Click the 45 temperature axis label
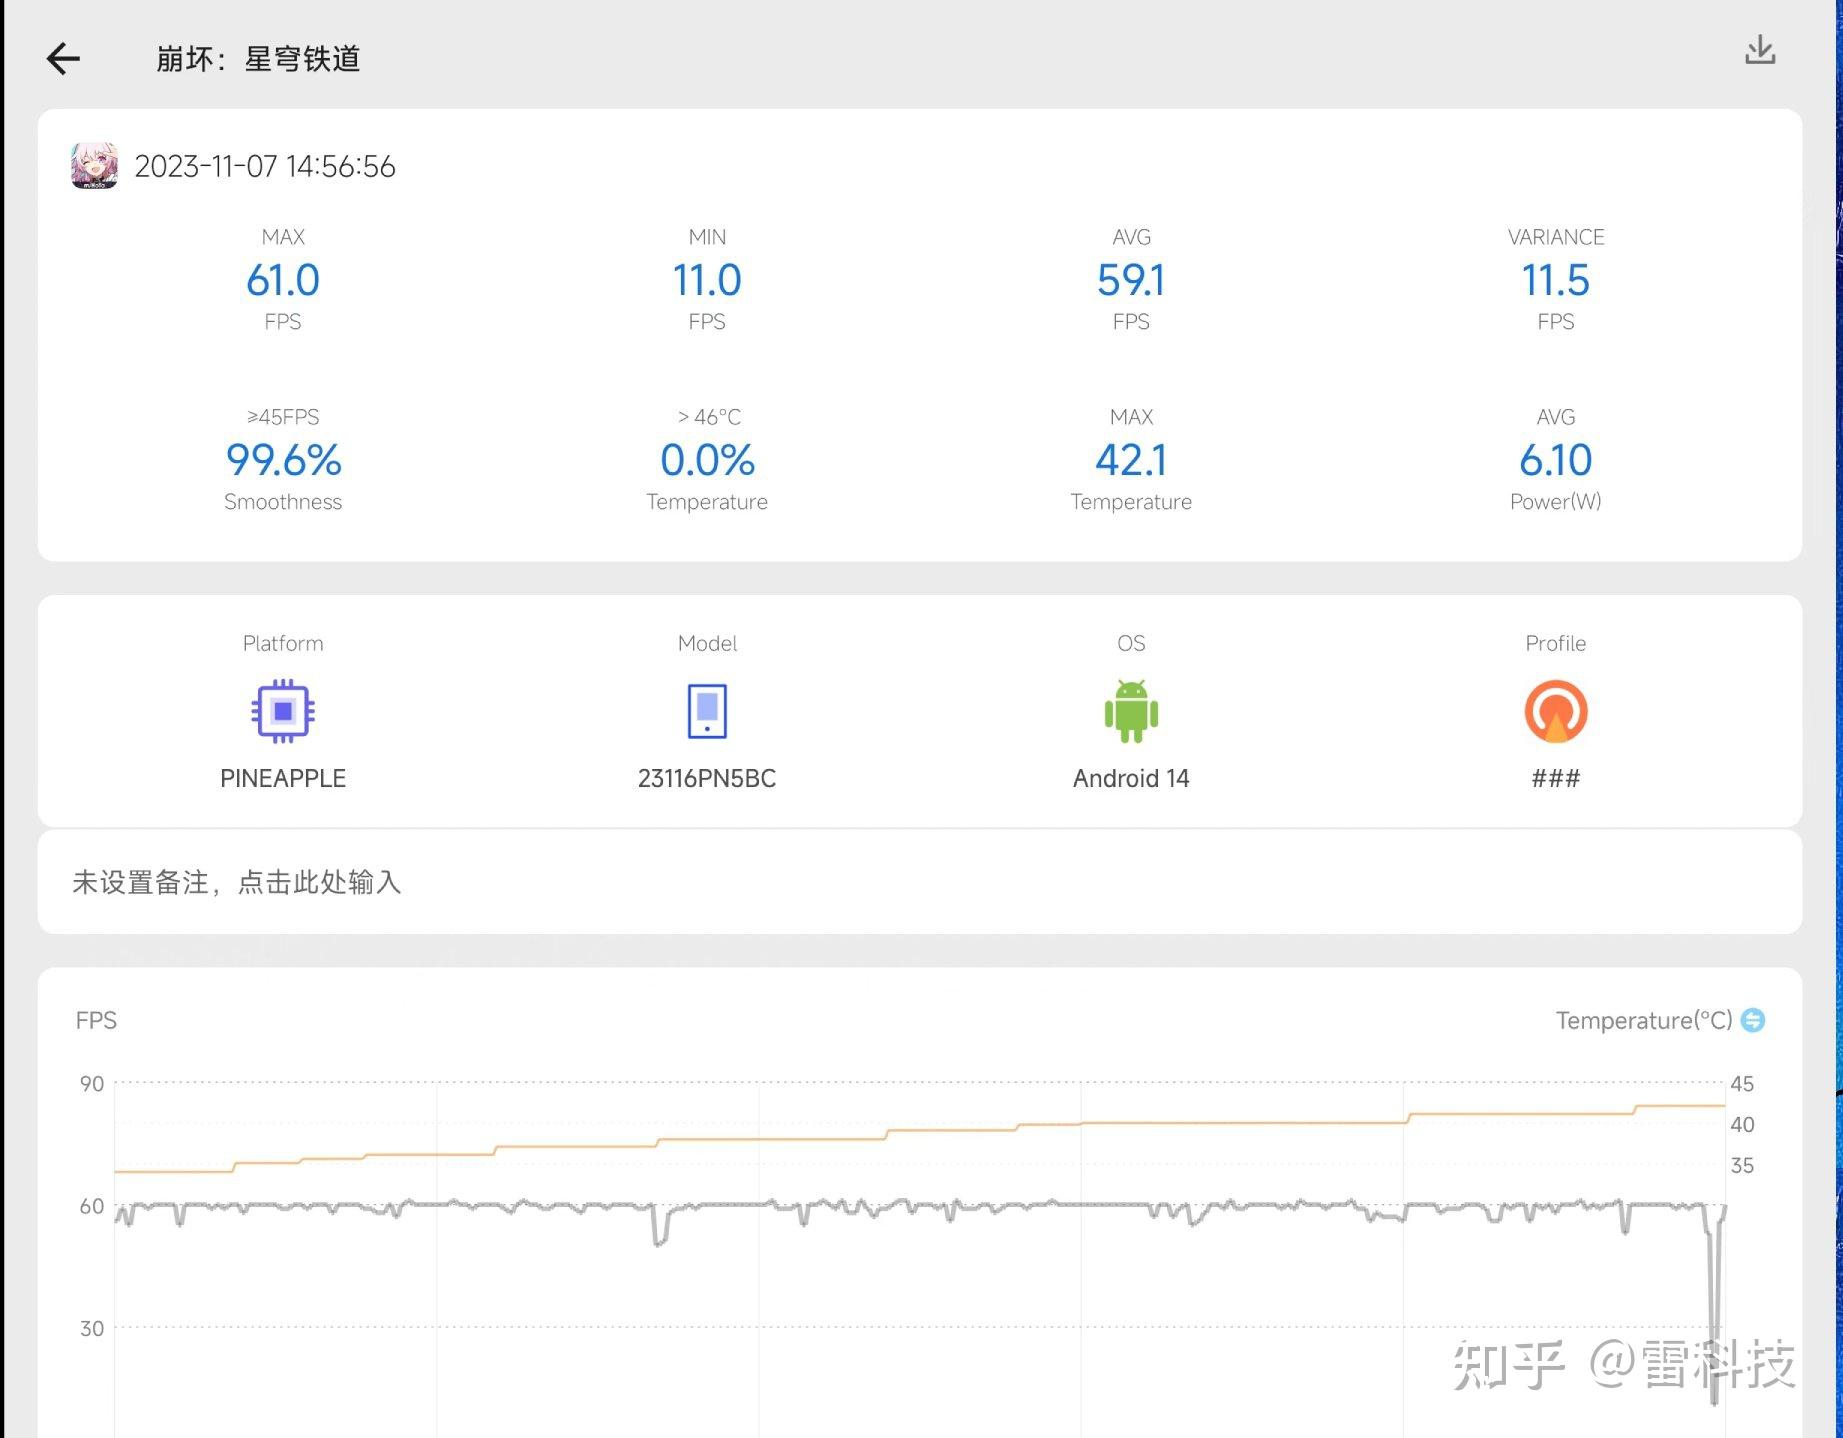1843x1438 pixels. [x=1742, y=1084]
